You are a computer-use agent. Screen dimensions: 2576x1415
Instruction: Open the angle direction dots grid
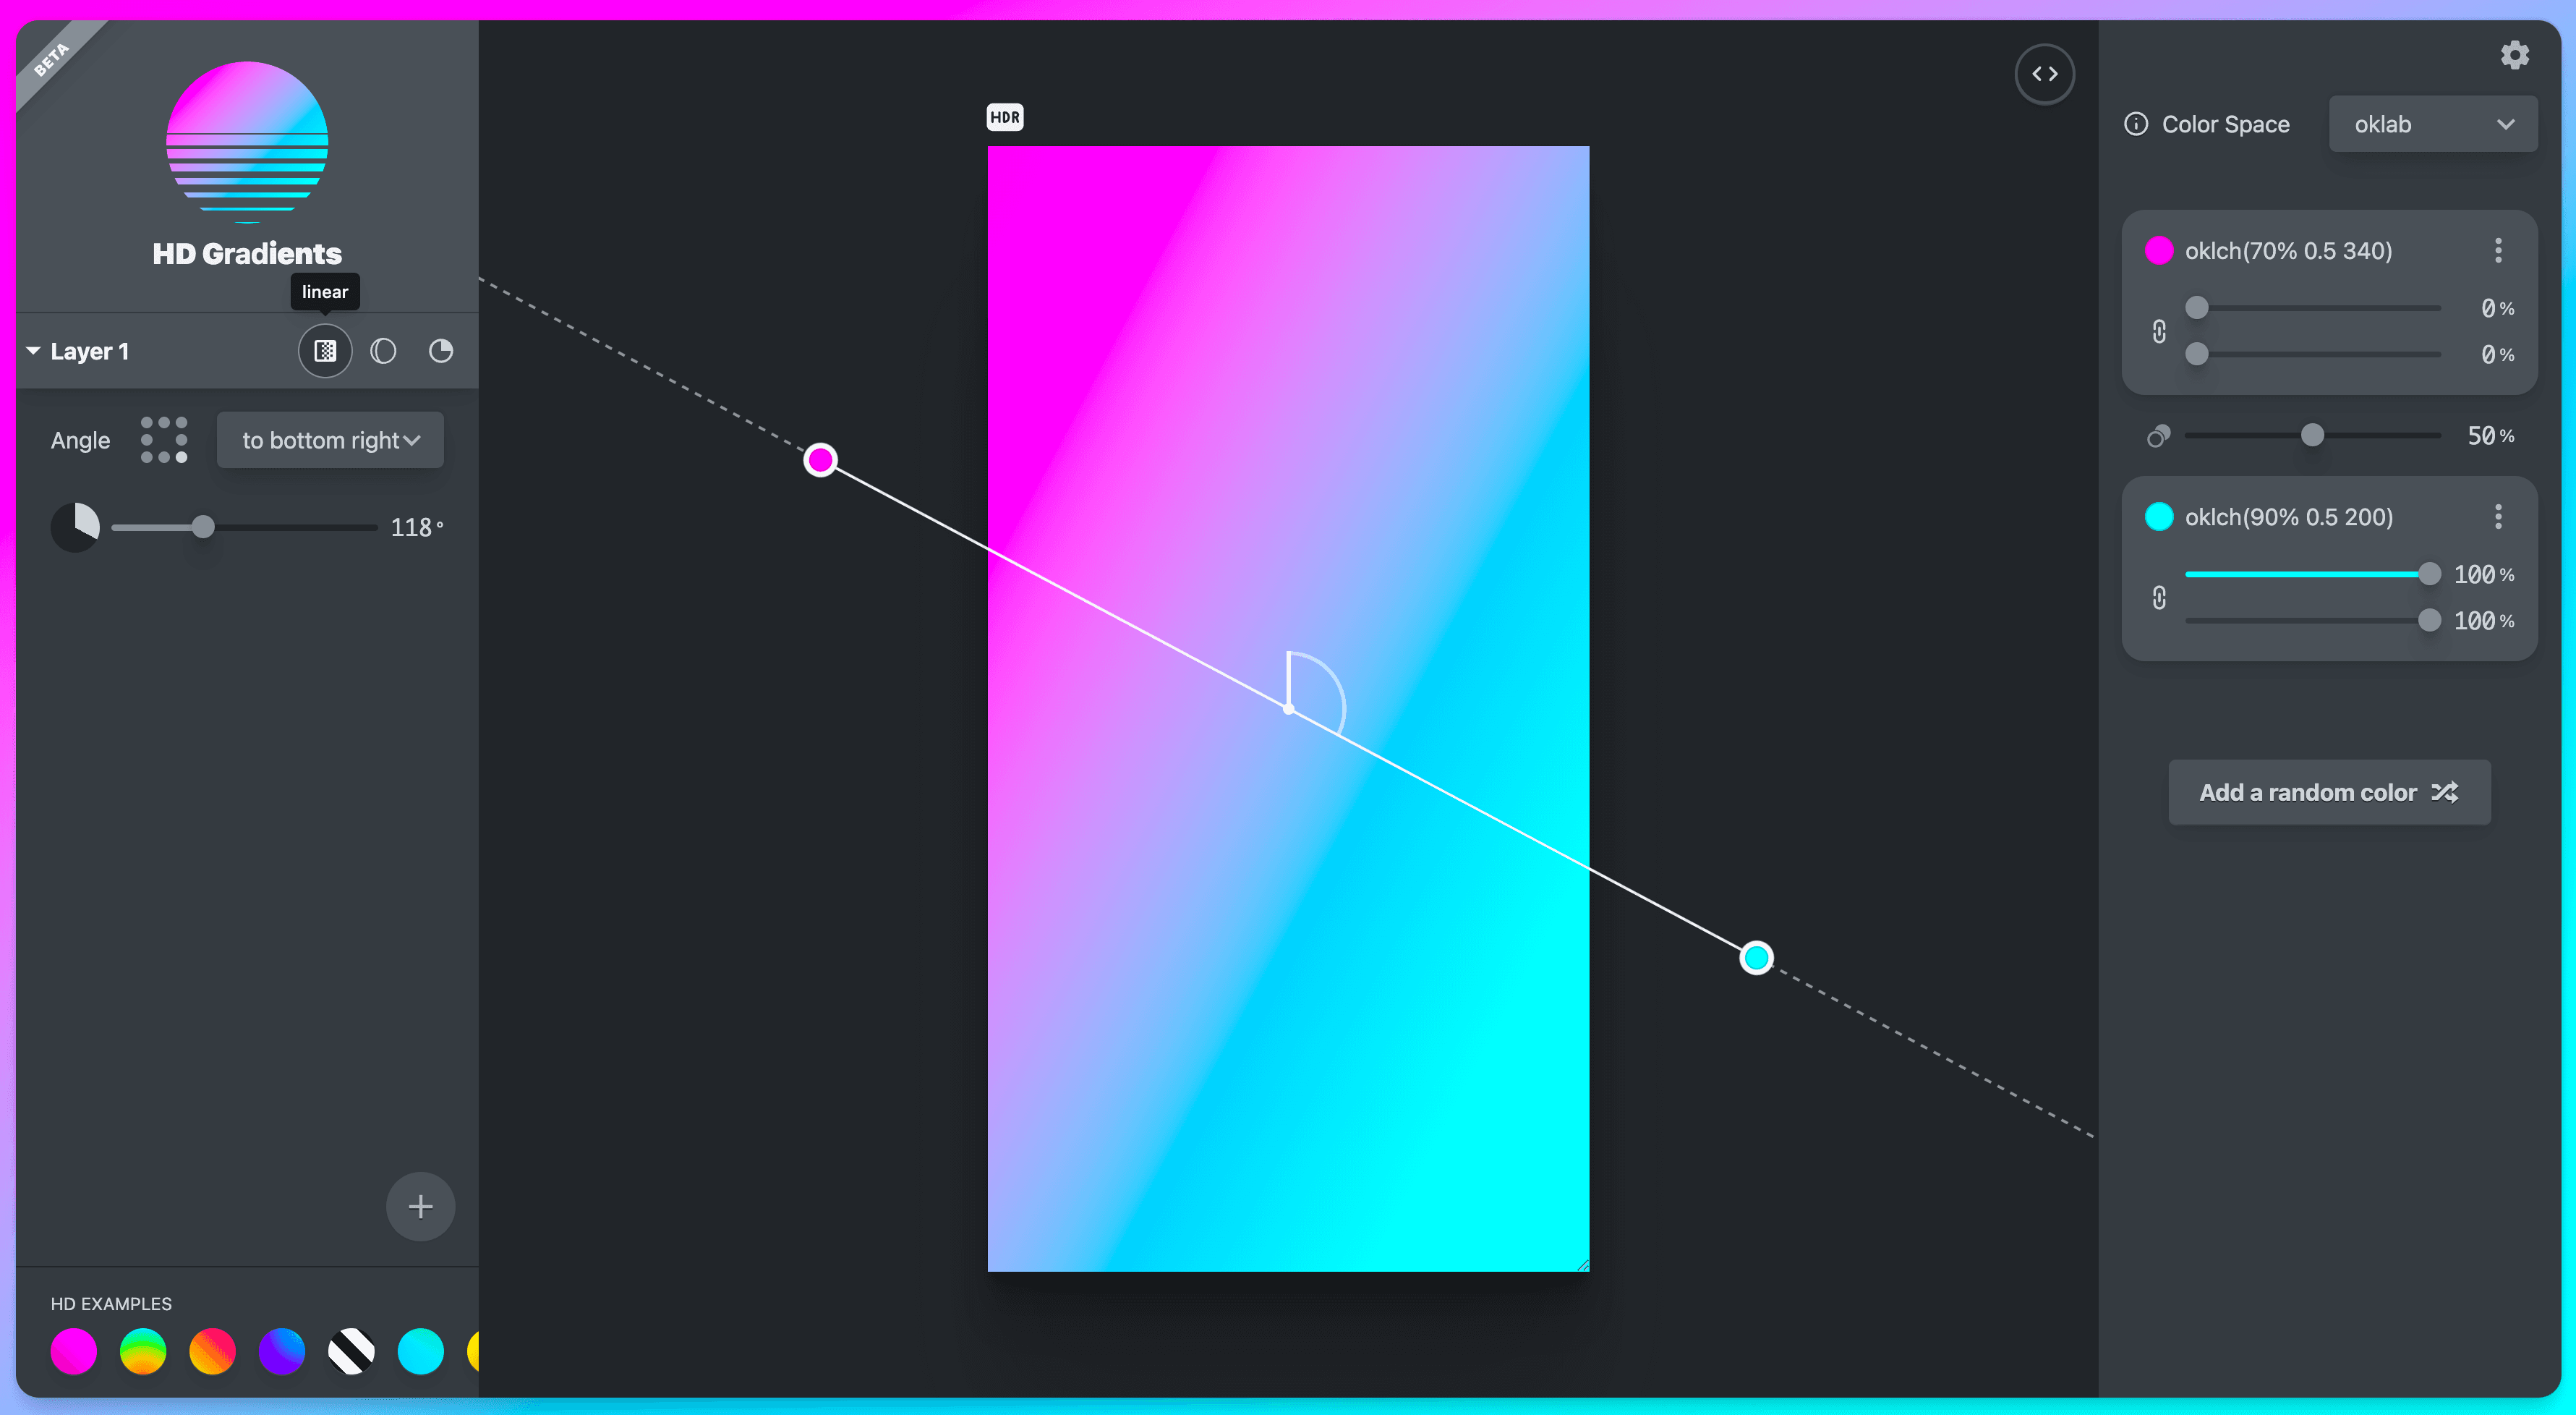click(164, 440)
